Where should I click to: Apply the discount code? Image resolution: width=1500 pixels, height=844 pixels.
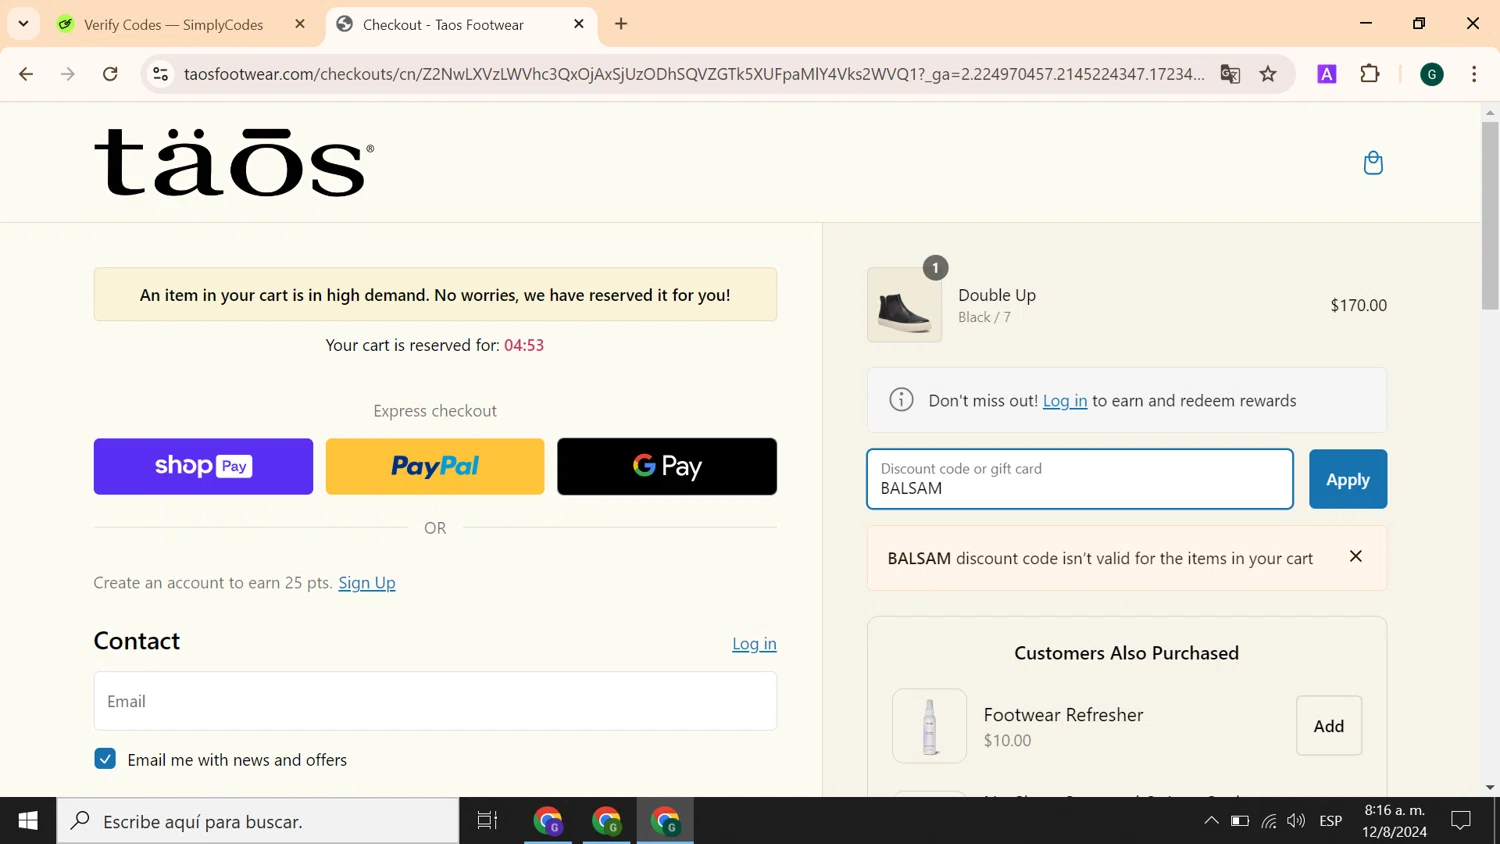click(1348, 479)
